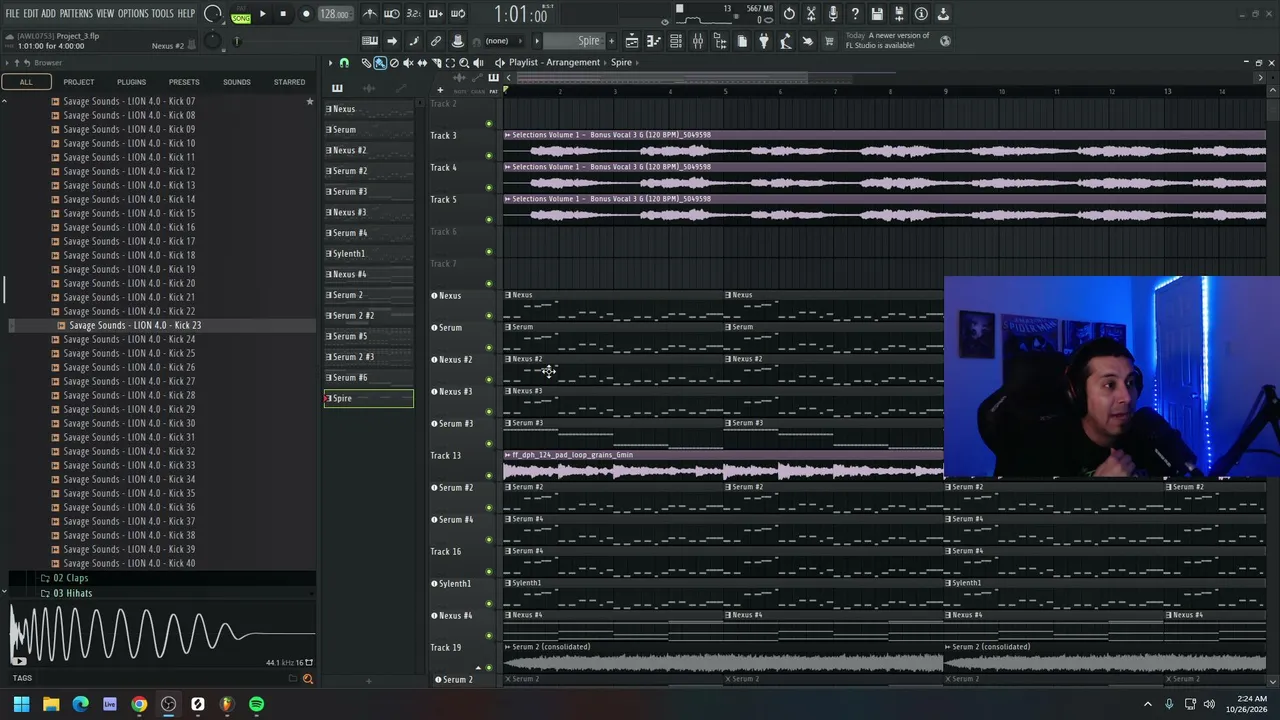1280x720 pixels.
Task: Select Kick 23 sample in the browser
Action: tap(135, 325)
